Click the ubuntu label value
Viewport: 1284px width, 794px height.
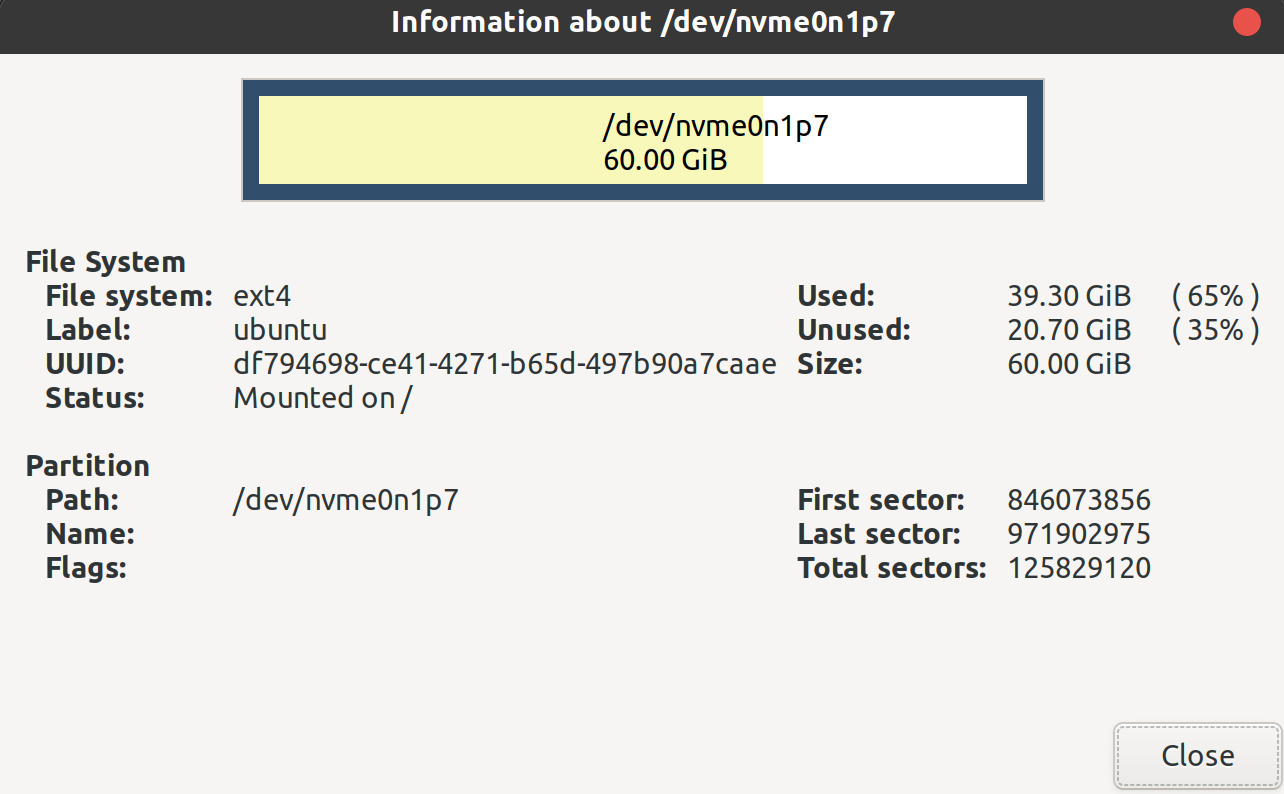280,330
